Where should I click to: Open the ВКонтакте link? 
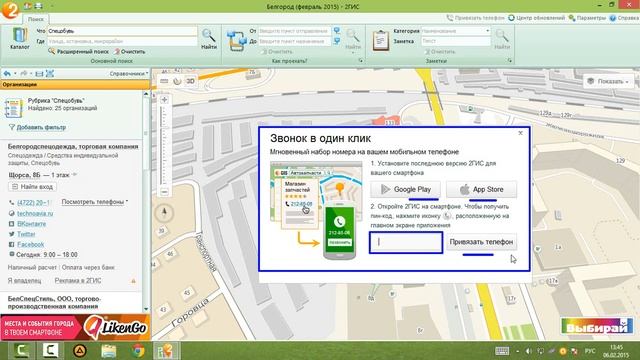point(31,224)
